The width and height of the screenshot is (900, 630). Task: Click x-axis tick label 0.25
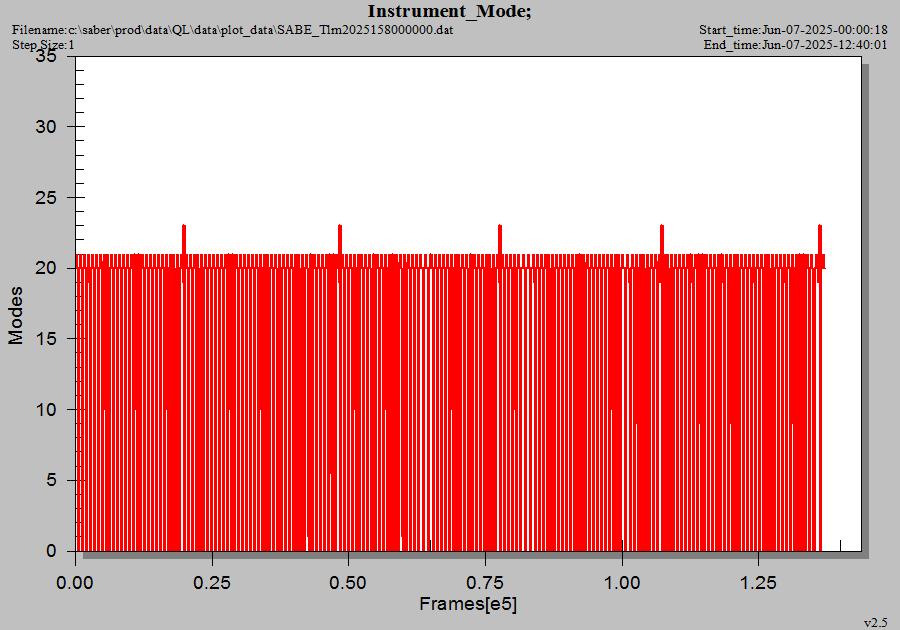point(212,583)
